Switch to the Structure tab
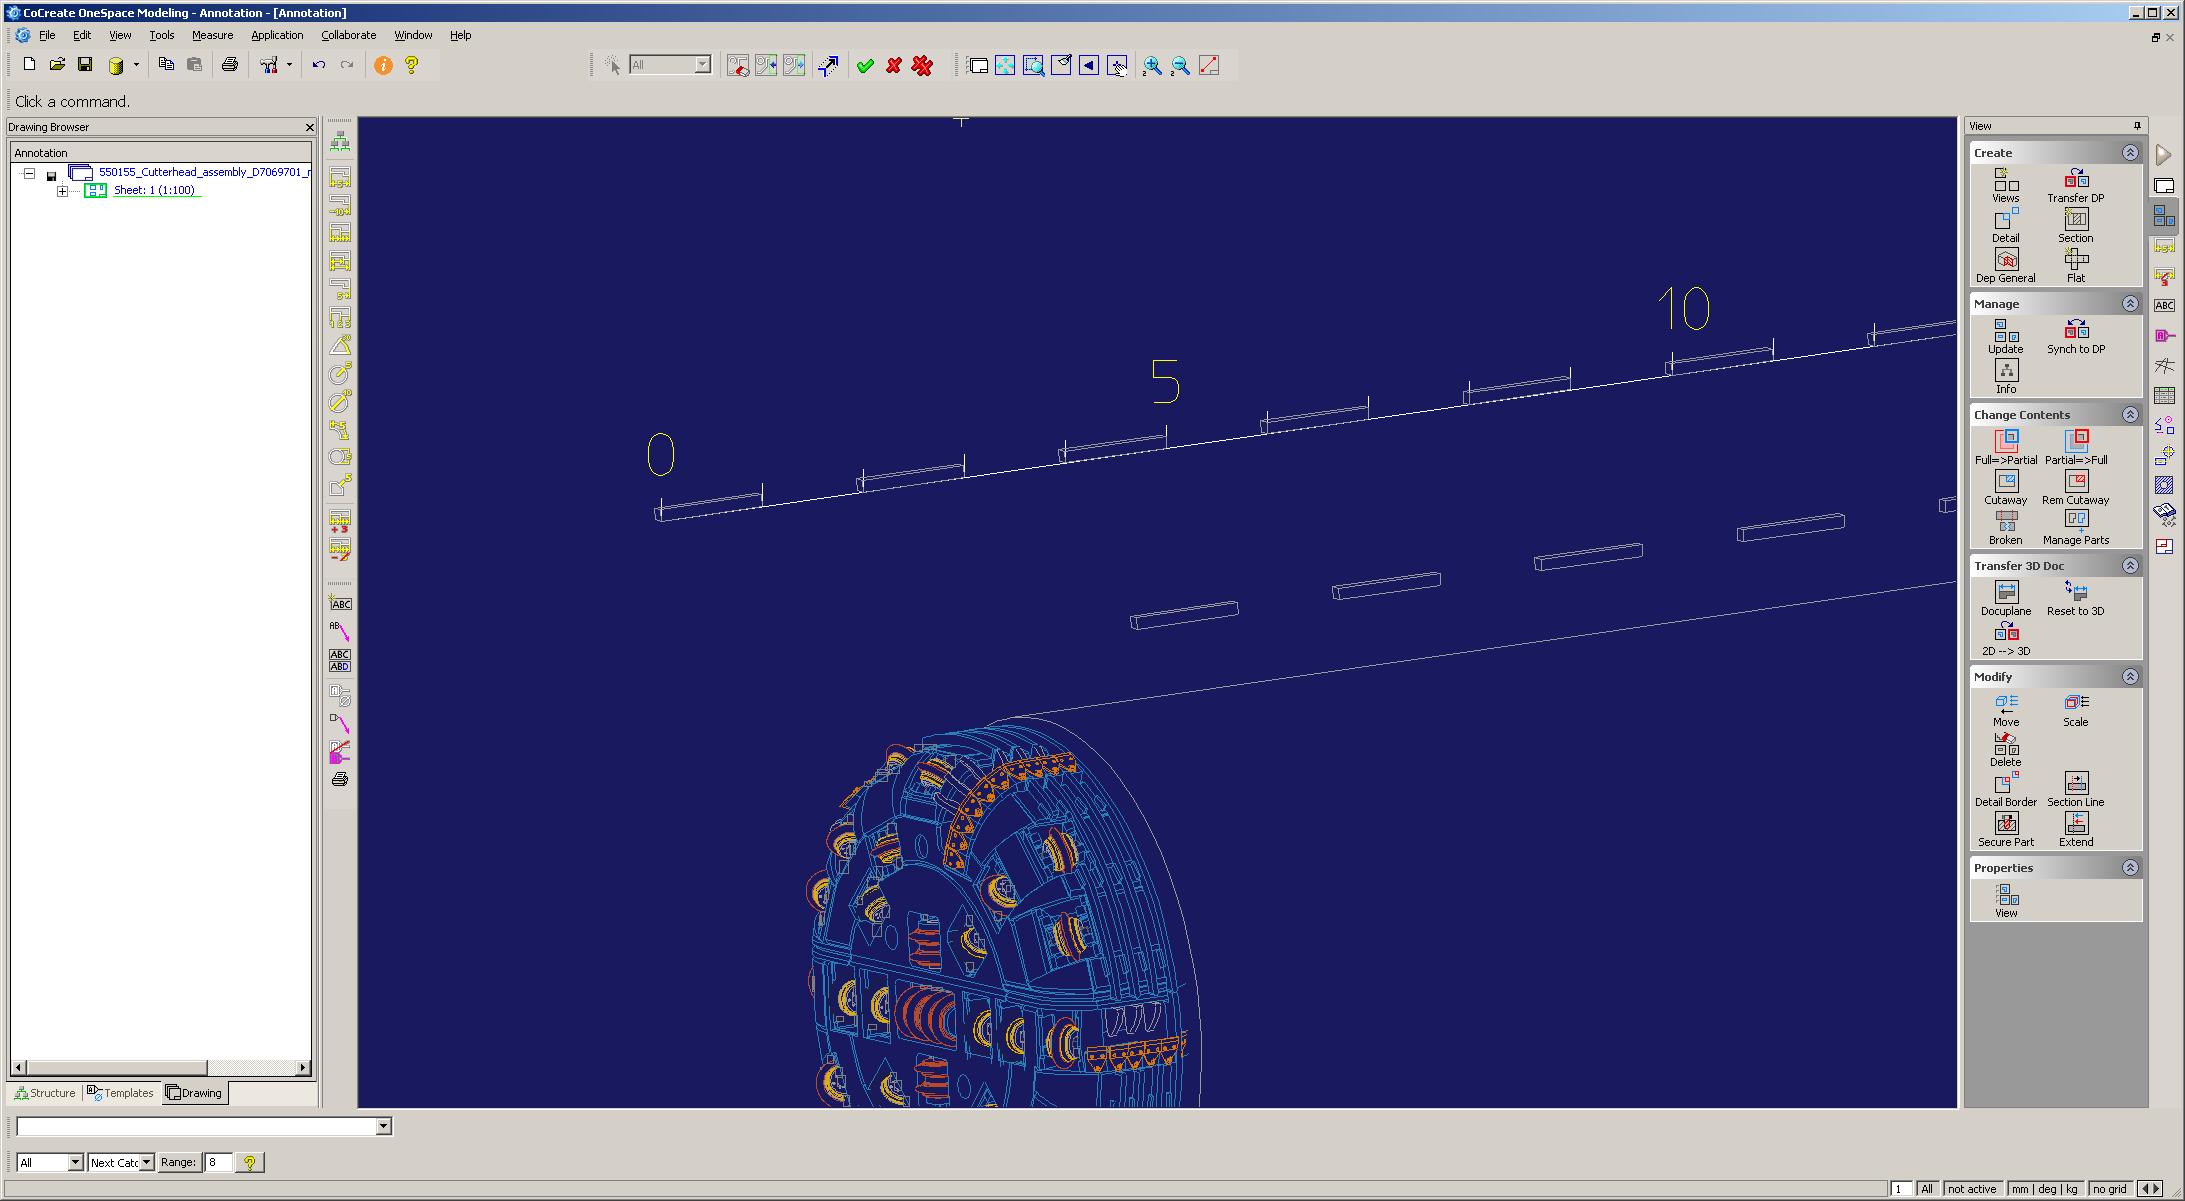 (45, 1093)
